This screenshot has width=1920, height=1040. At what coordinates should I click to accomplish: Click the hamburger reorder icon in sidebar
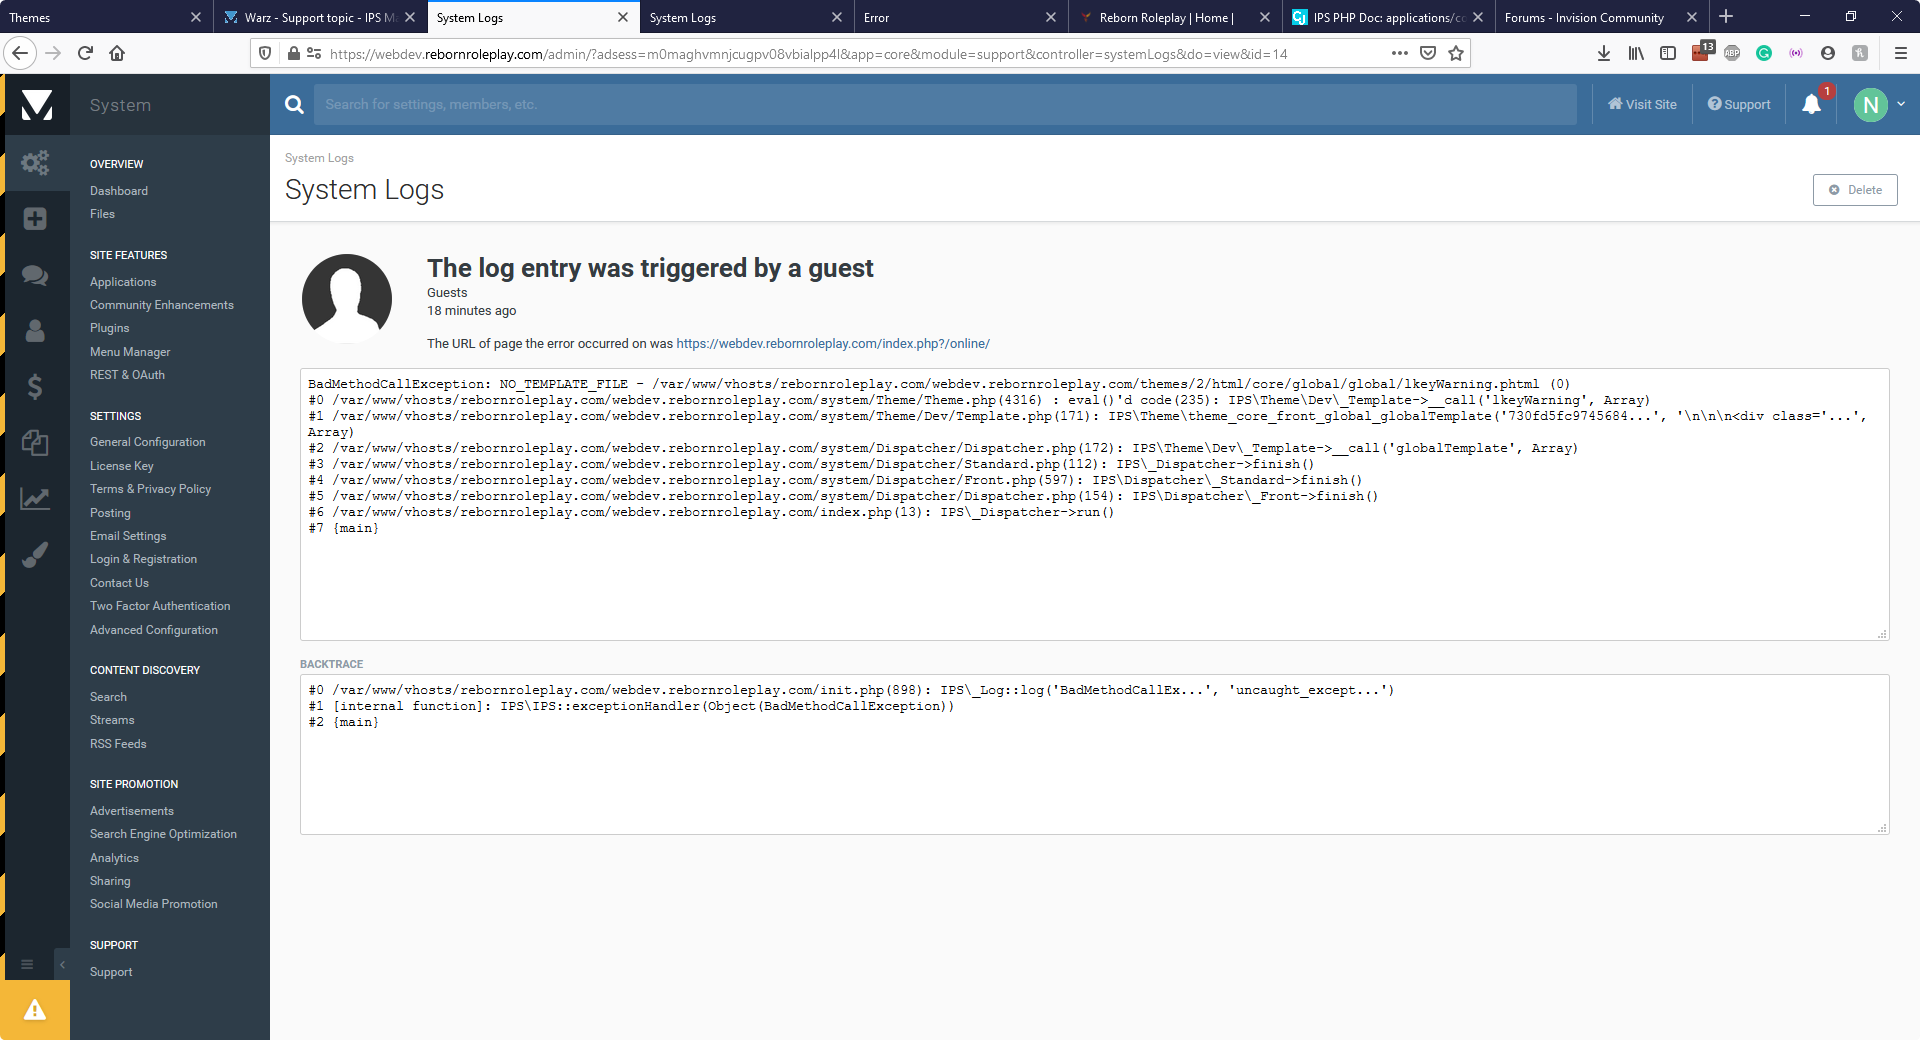(27, 964)
